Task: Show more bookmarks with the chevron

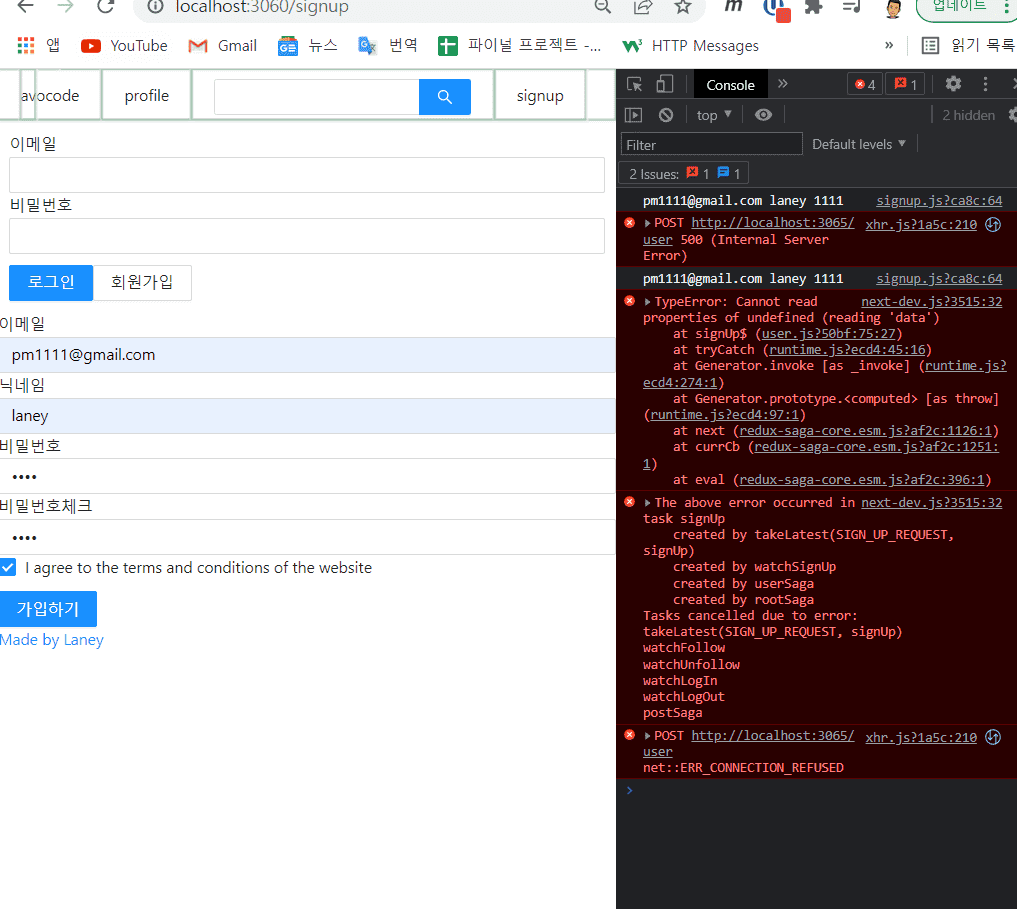Action: pyautogui.click(x=889, y=45)
